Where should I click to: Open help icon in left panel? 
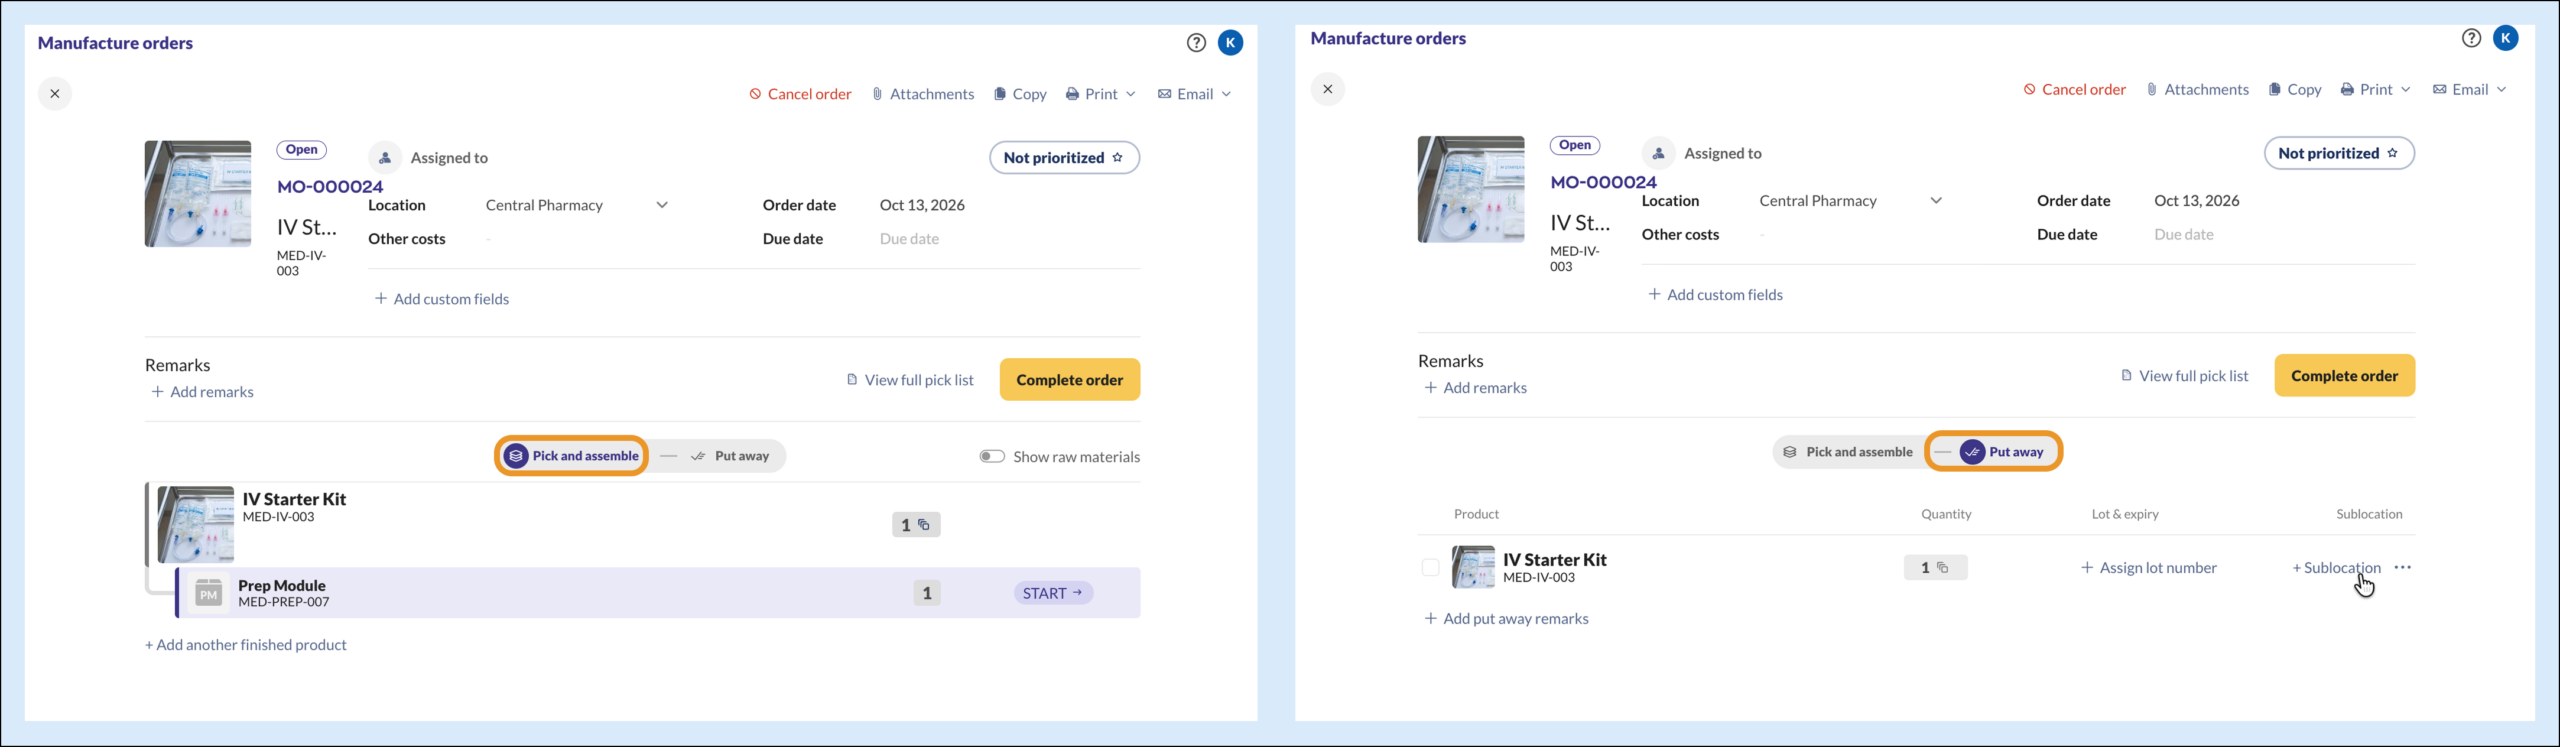click(x=1196, y=43)
